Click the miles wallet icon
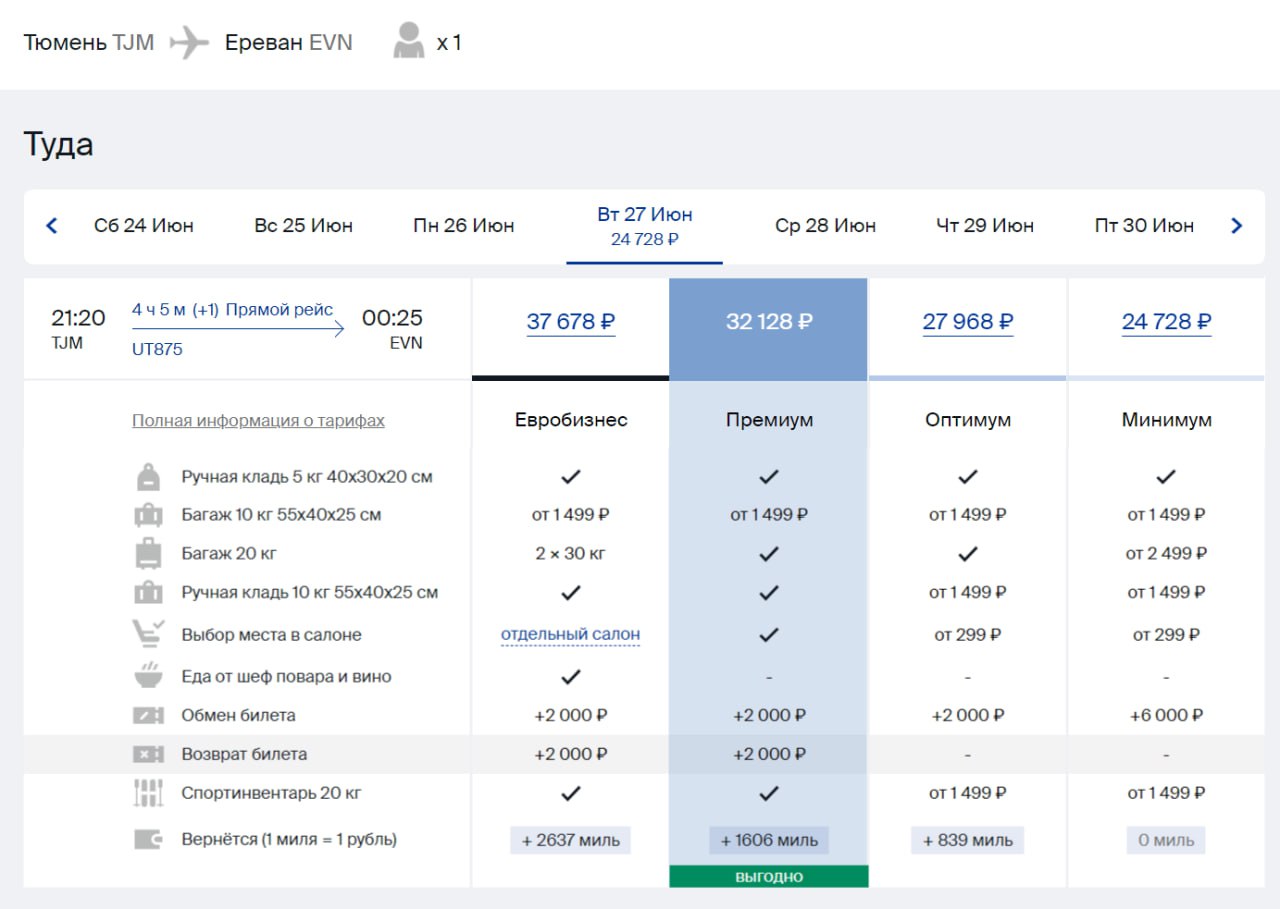Image resolution: width=1280 pixels, height=909 pixels. [148, 840]
